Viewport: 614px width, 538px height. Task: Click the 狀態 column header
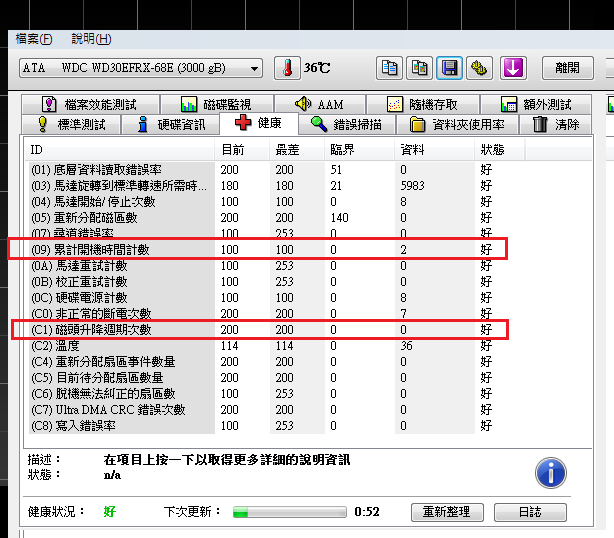[500, 150]
